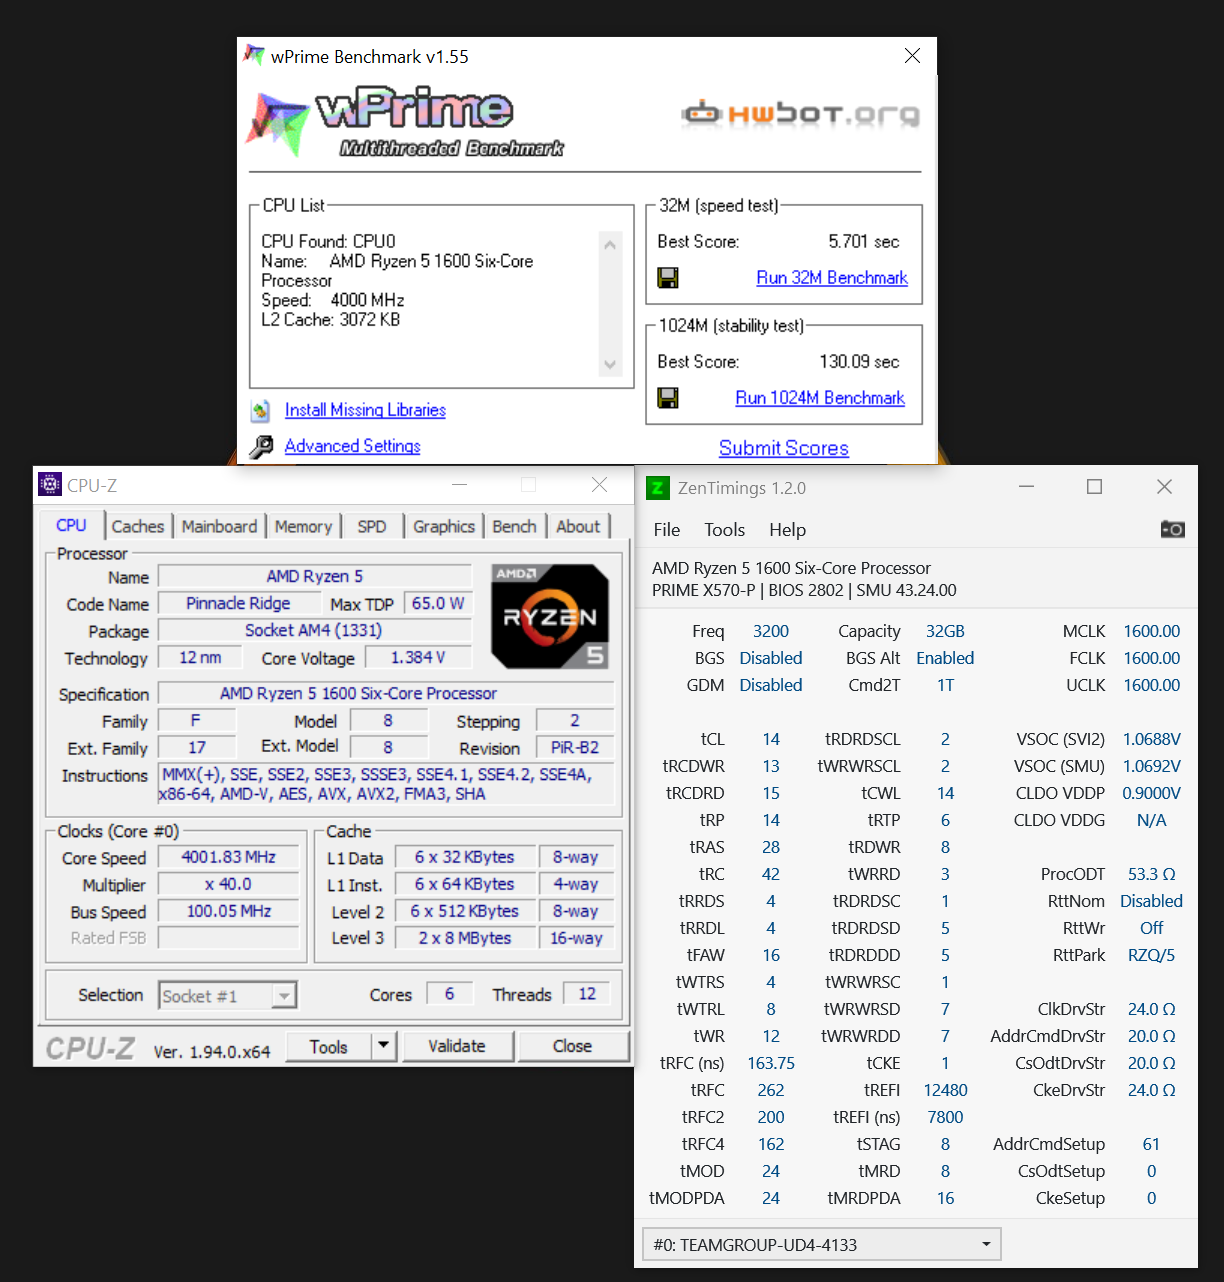The width and height of the screenshot is (1224, 1282).
Task: Open the SPD tab in CPU-Z
Action: pos(372,526)
